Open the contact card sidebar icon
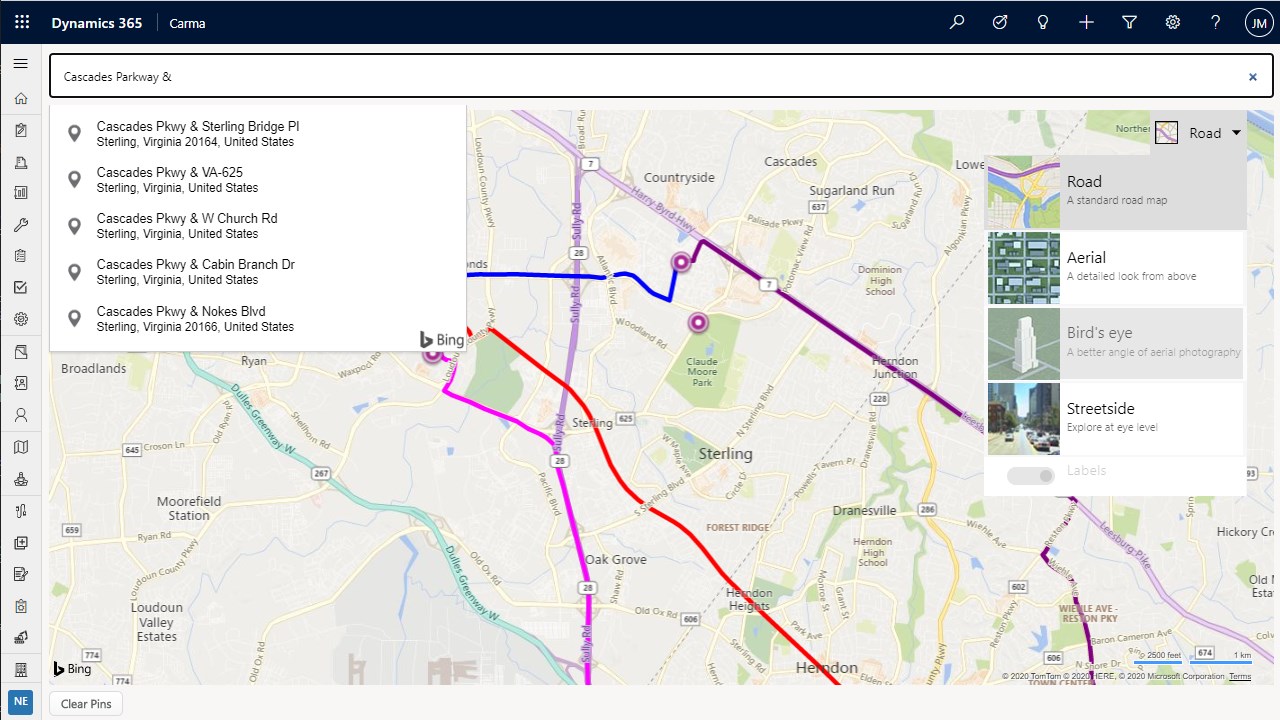Viewport: 1280px width, 720px height. coord(20,383)
